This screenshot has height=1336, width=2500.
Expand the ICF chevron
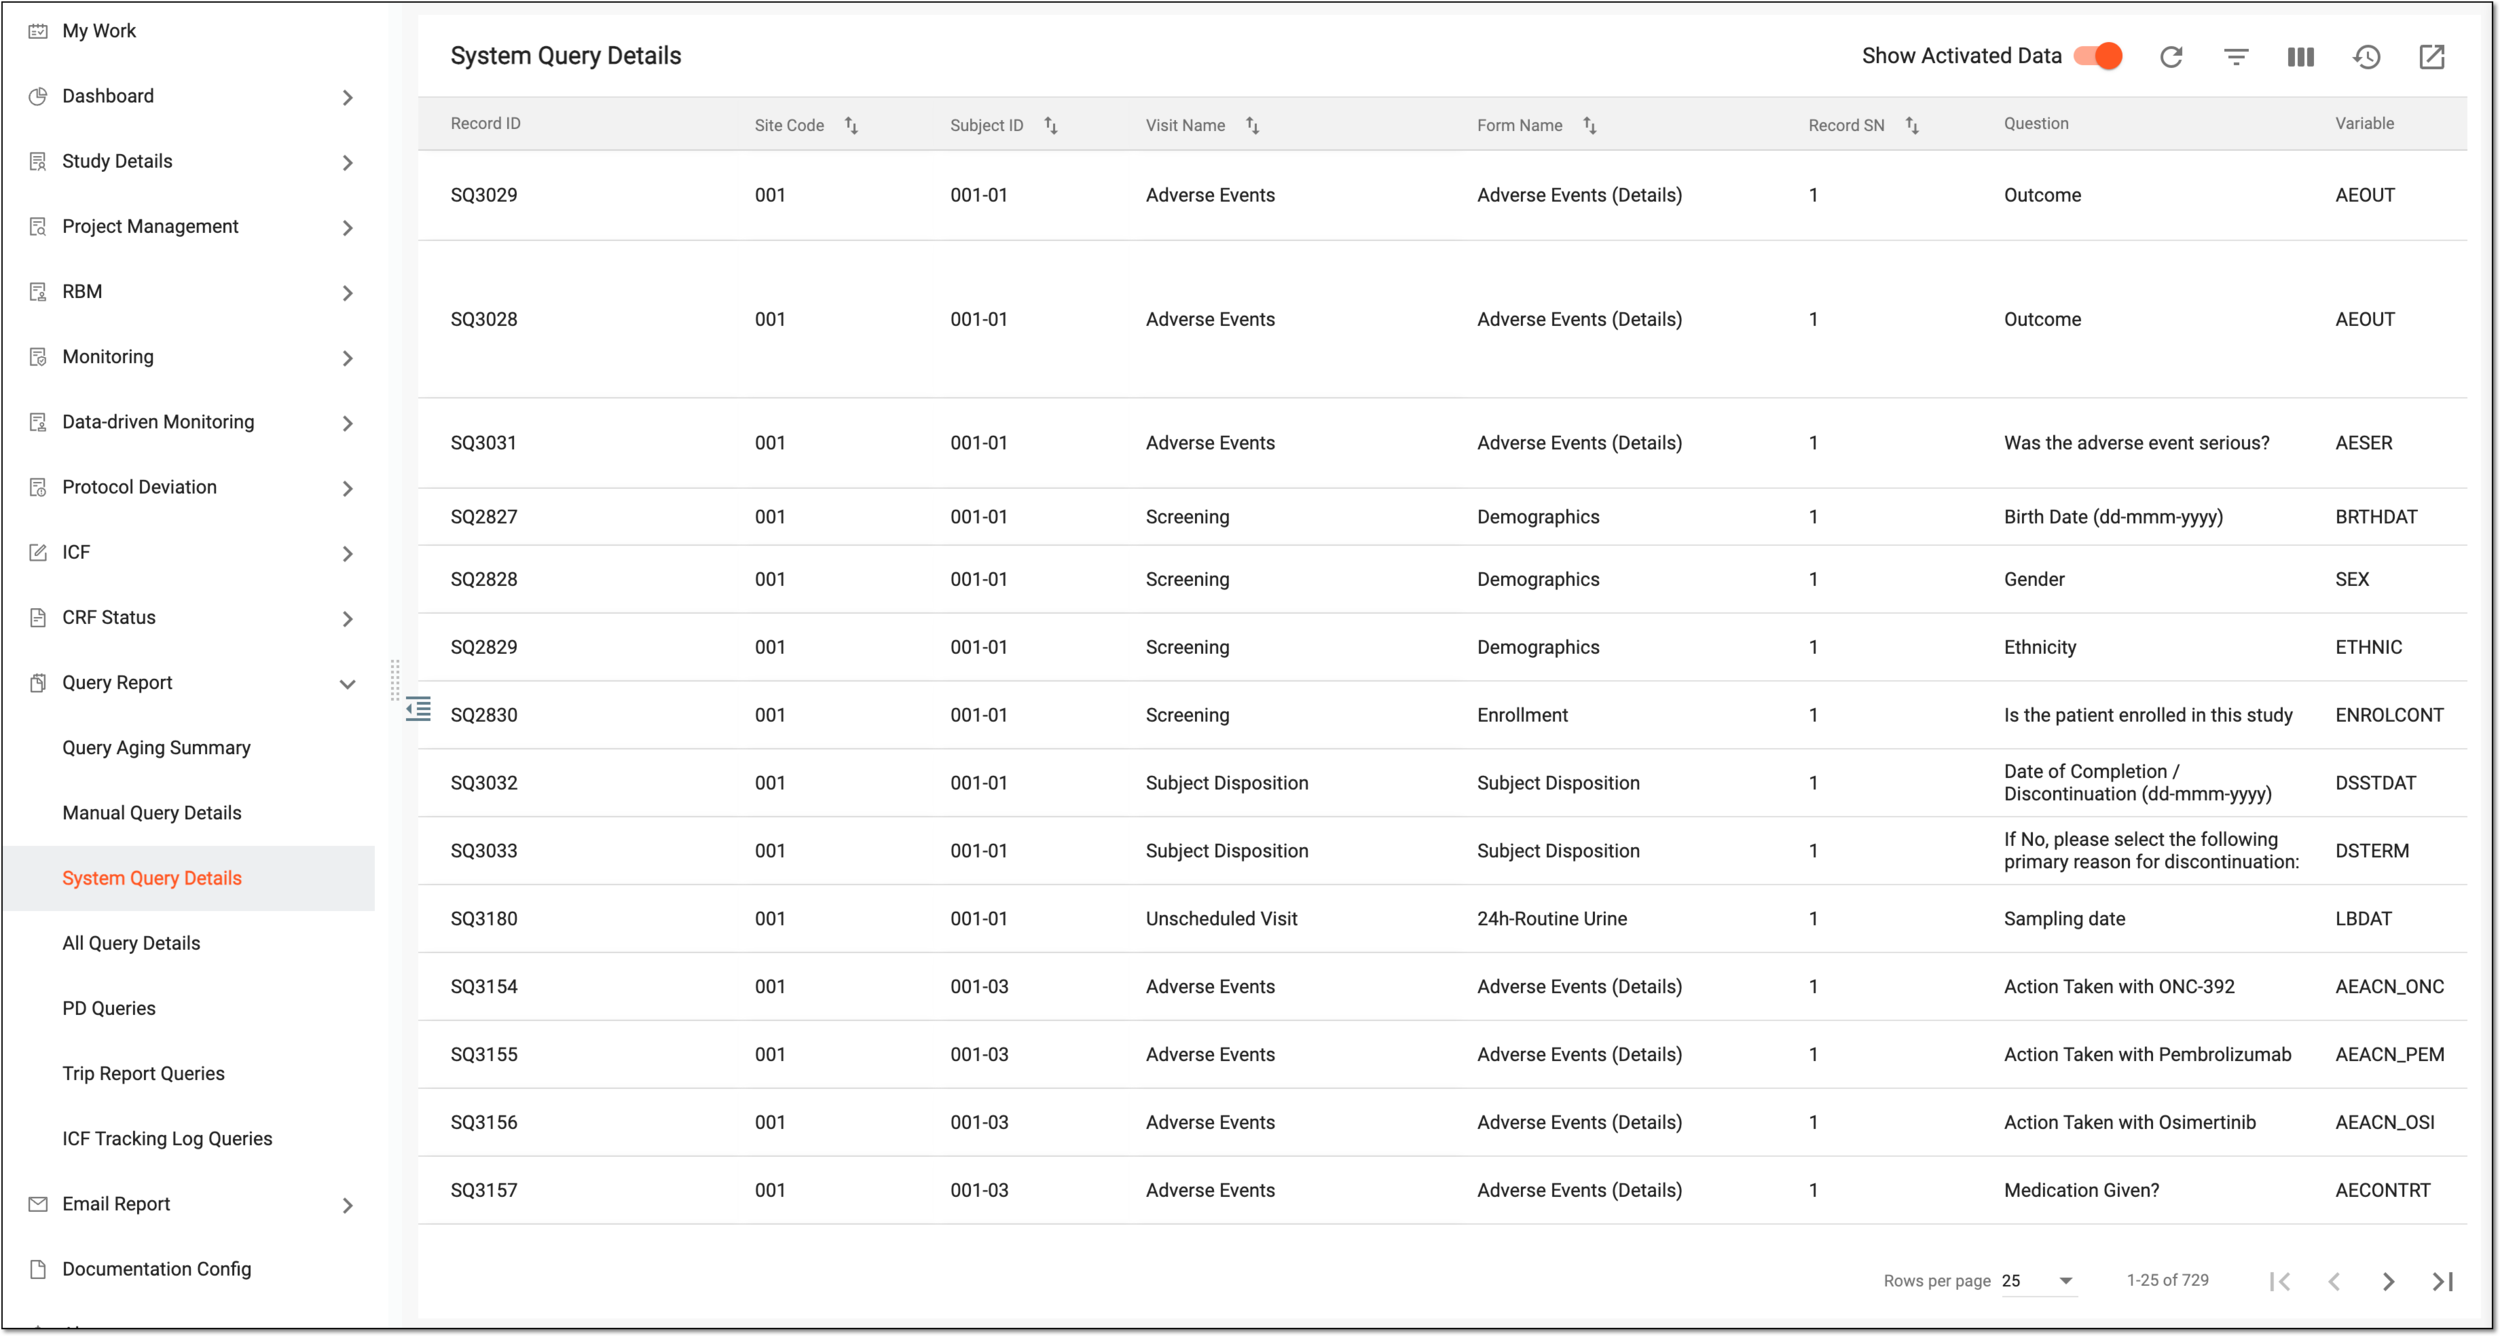tap(347, 553)
